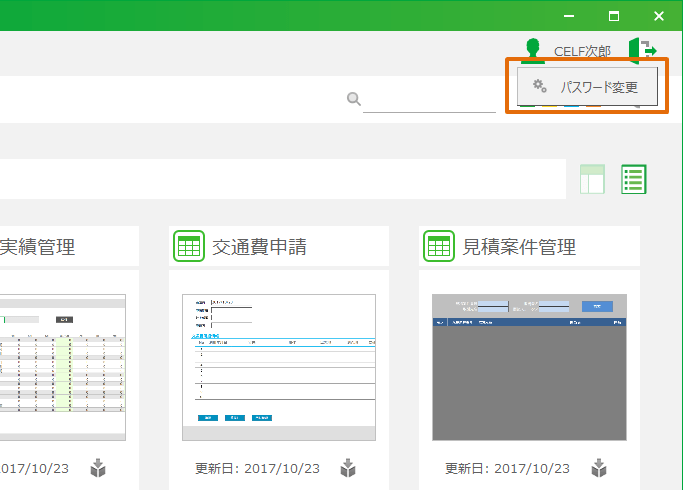Select パスワード変更 from the user menu
This screenshot has height=490, width=683.
click(597, 87)
